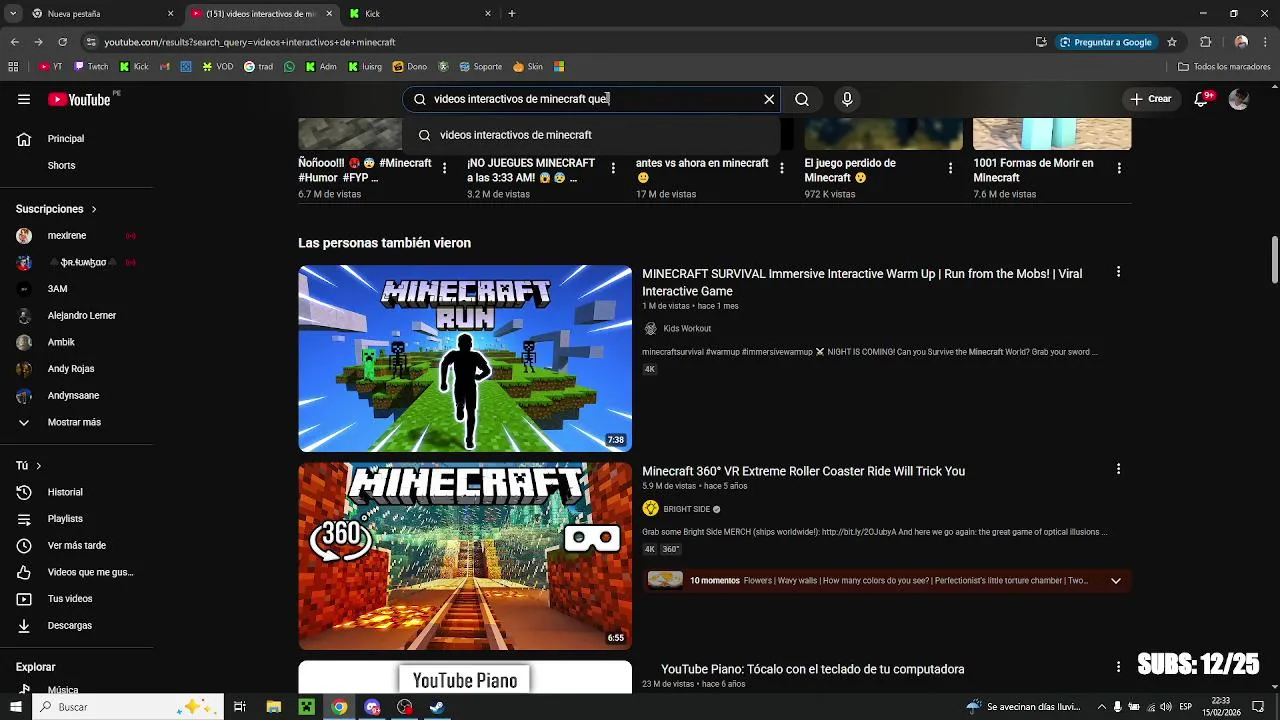Open the Twitch bookmark

pos(92,67)
